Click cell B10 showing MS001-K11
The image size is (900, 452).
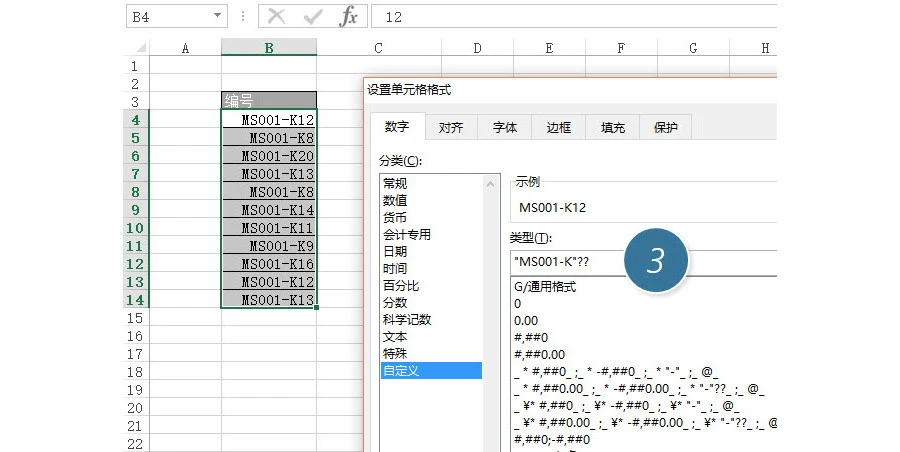269,227
